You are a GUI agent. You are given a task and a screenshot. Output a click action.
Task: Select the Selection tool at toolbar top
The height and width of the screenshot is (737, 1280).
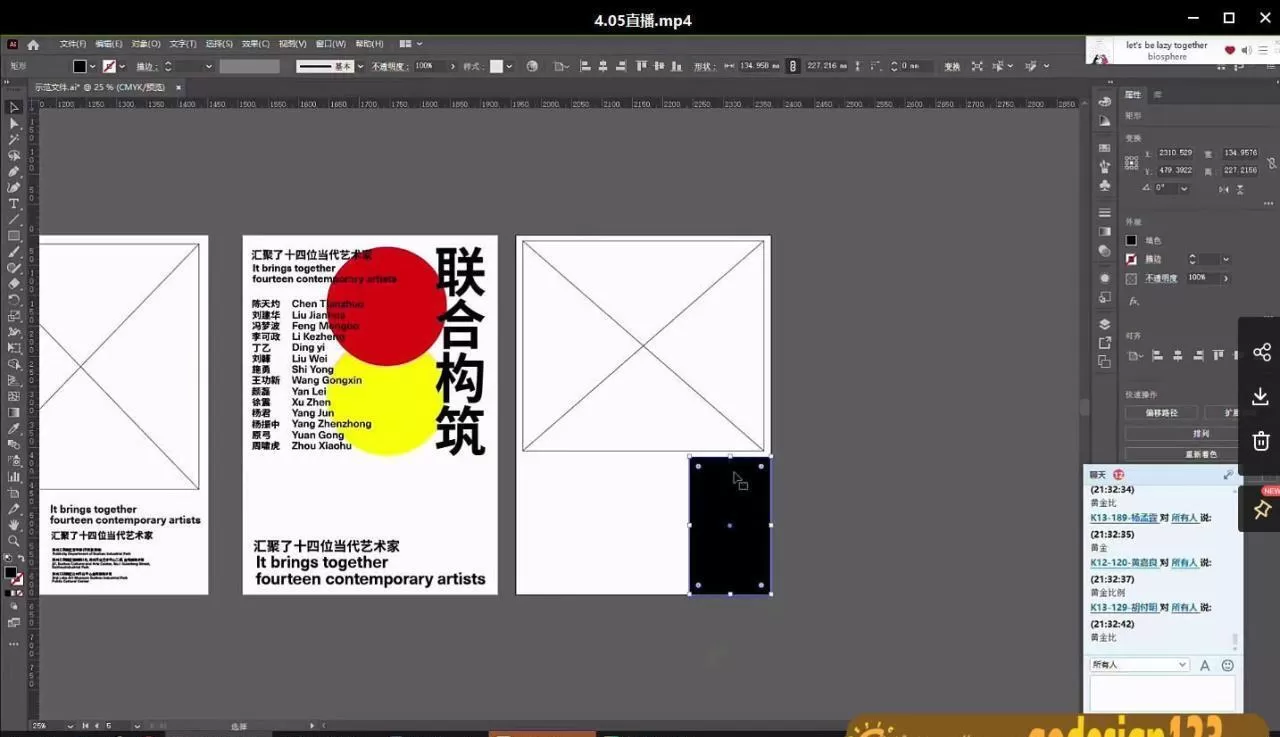[14, 108]
